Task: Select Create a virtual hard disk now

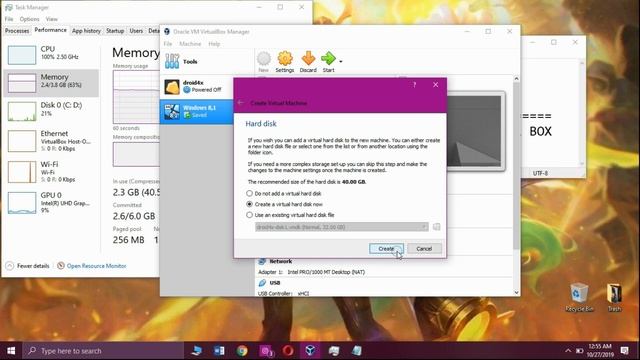Action: tap(284, 204)
